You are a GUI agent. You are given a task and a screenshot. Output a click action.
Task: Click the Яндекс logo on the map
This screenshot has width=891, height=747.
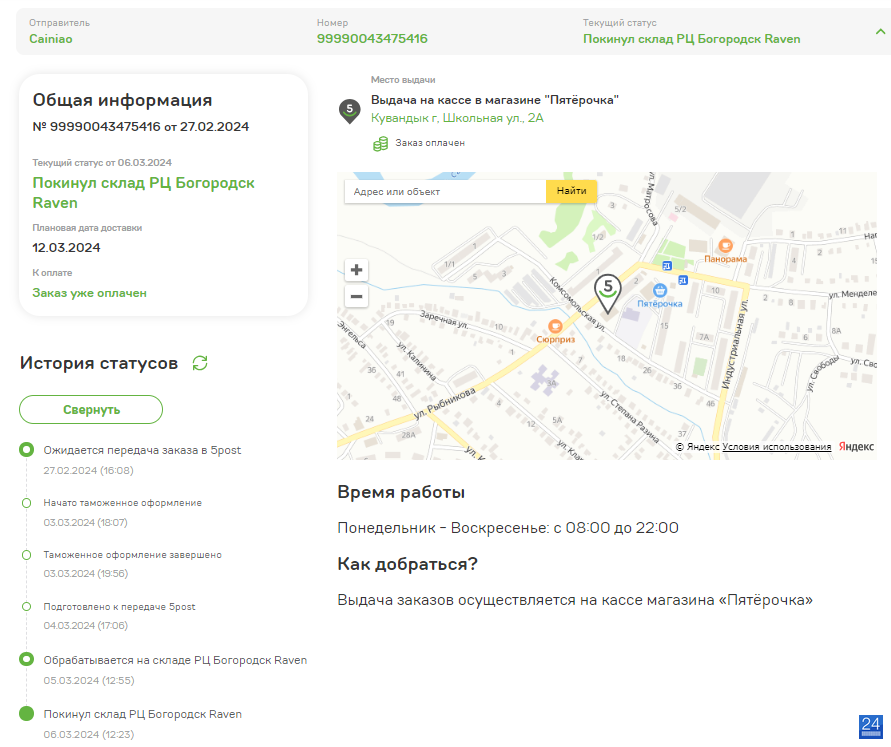click(x=856, y=447)
